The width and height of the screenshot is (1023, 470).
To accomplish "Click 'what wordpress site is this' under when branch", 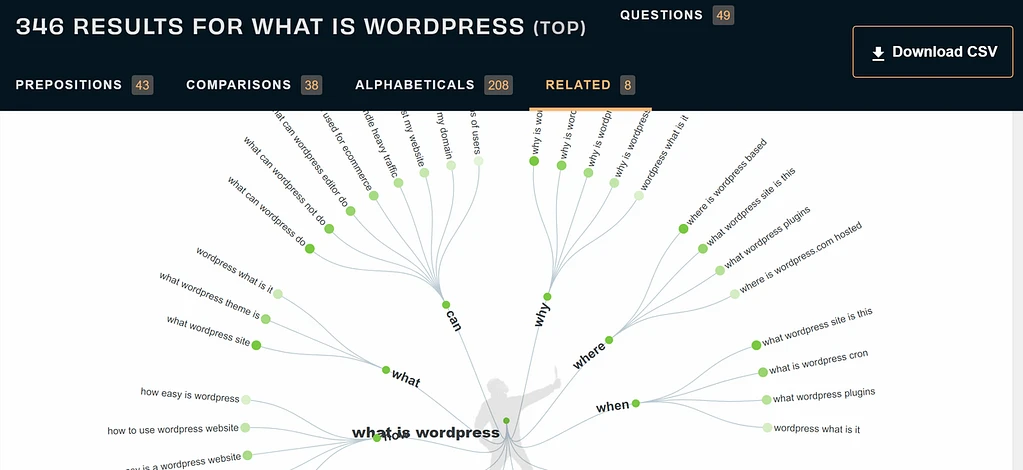I will (817, 327).
